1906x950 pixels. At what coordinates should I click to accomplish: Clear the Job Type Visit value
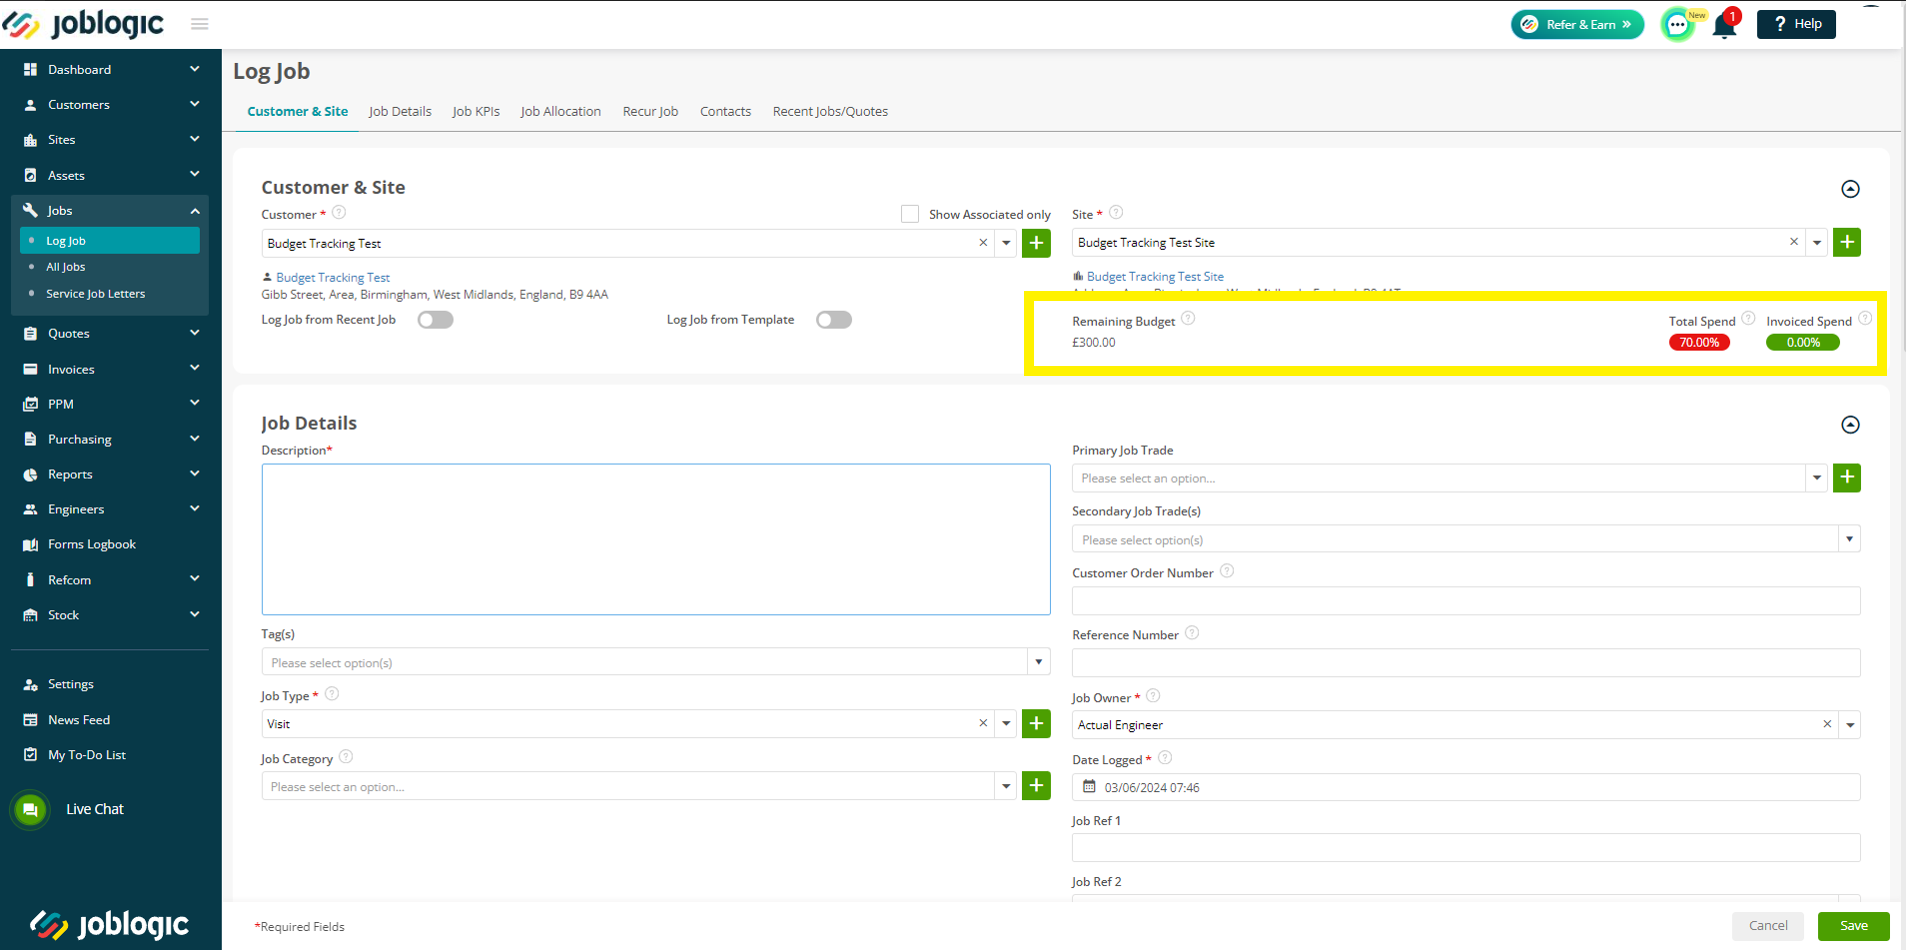[983, 723]
